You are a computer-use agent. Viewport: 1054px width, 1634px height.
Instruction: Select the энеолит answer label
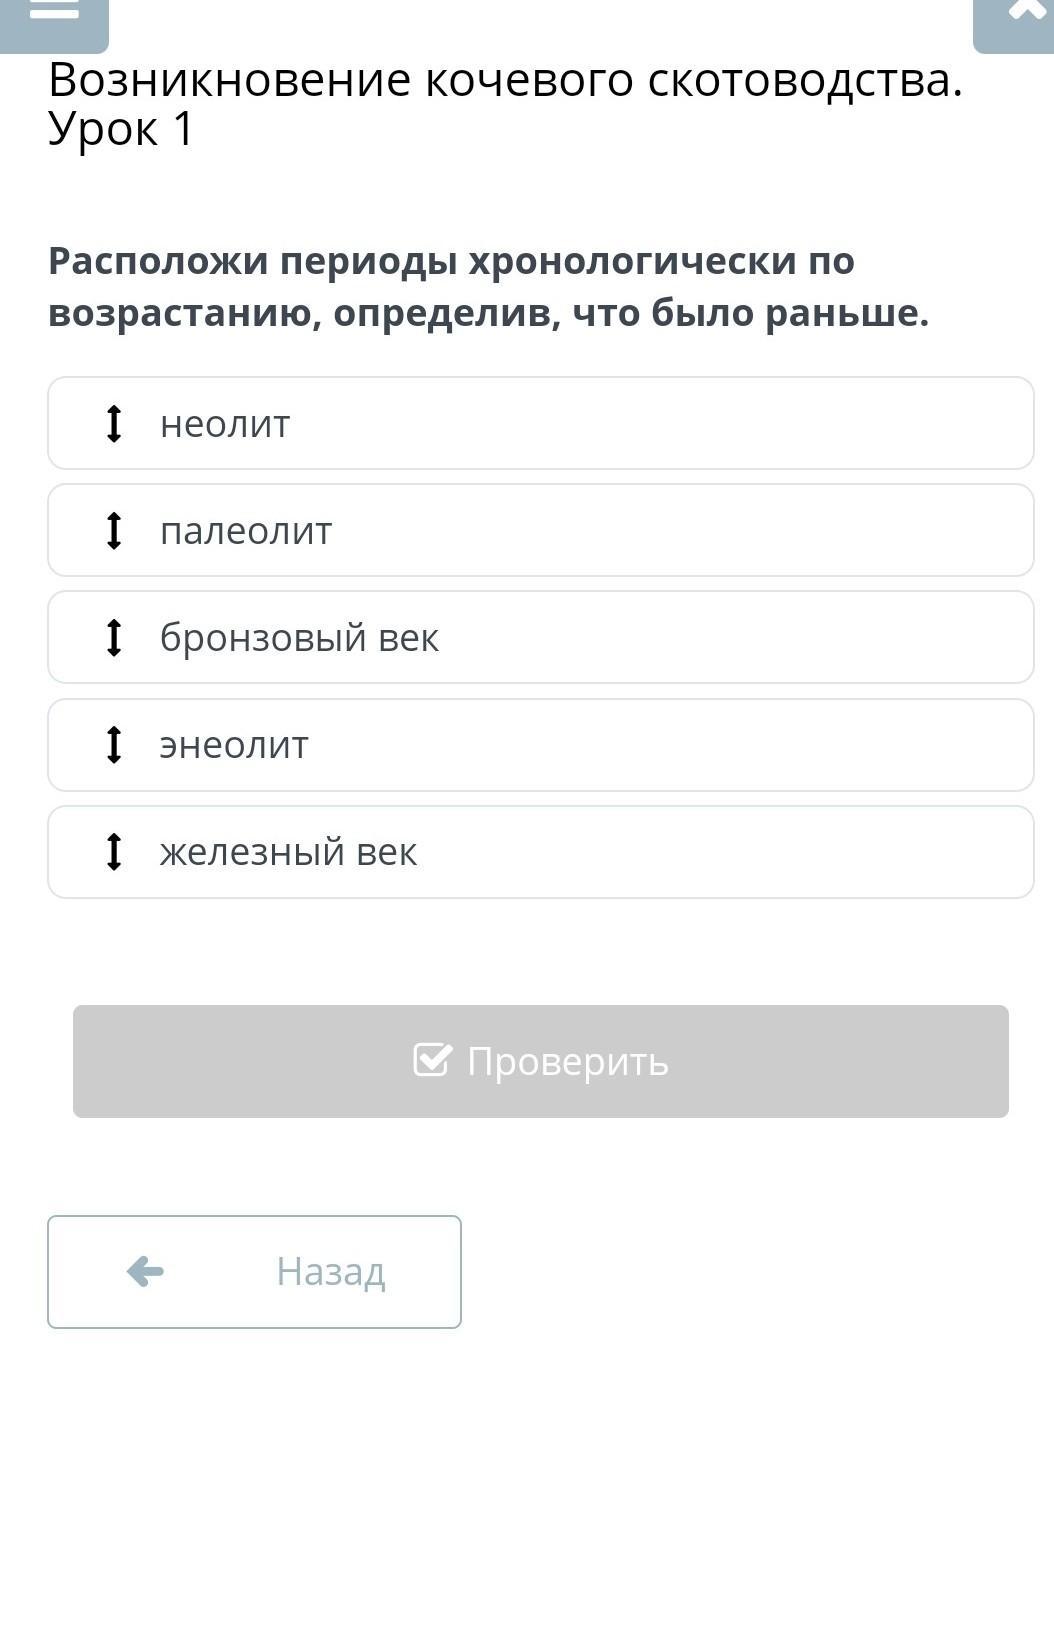(x=234, y=745)
